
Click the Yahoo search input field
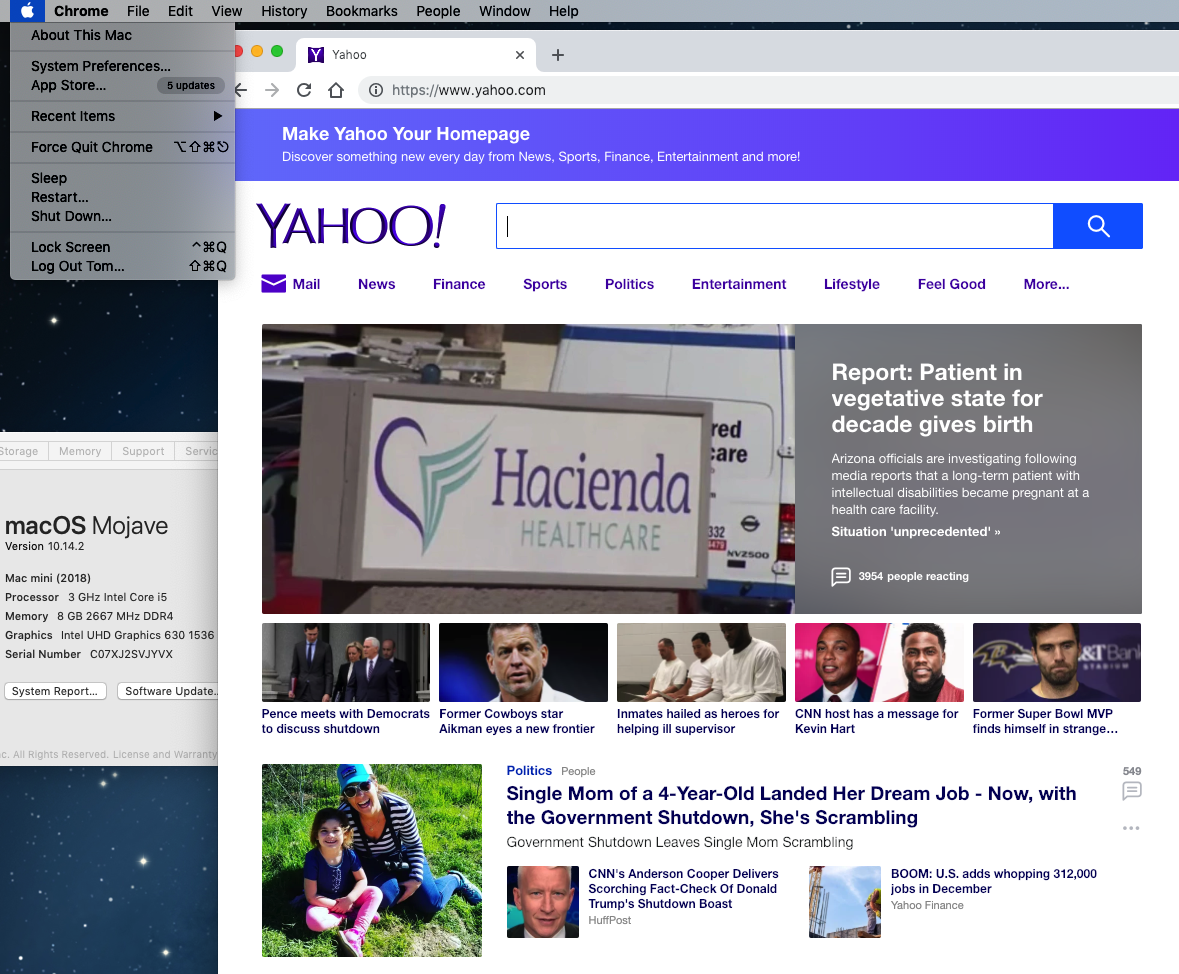point(774,226)
